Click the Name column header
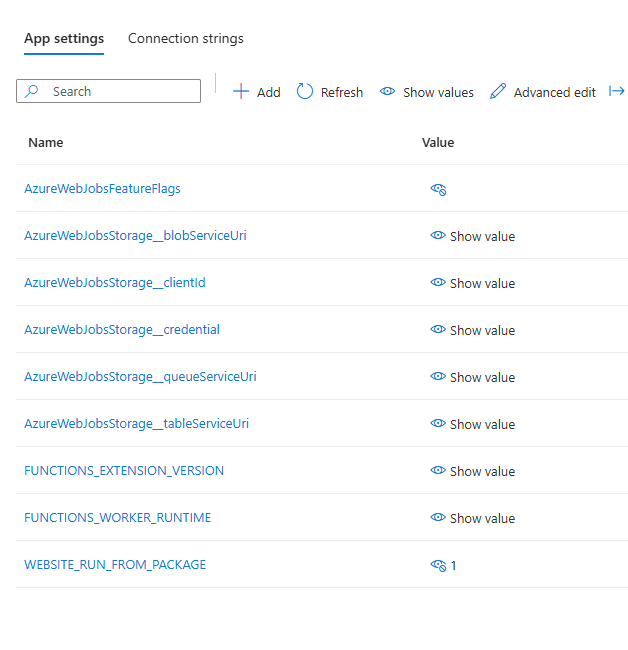628x650 pixels. pos(46,143)
